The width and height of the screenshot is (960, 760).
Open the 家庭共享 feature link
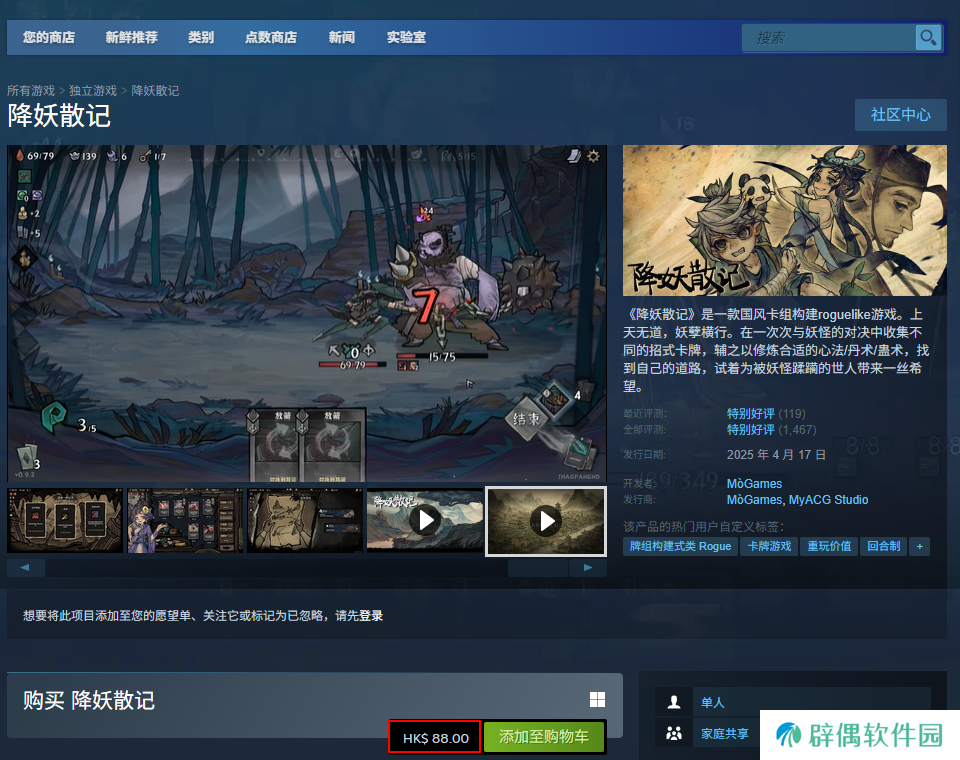click(725, 734)
